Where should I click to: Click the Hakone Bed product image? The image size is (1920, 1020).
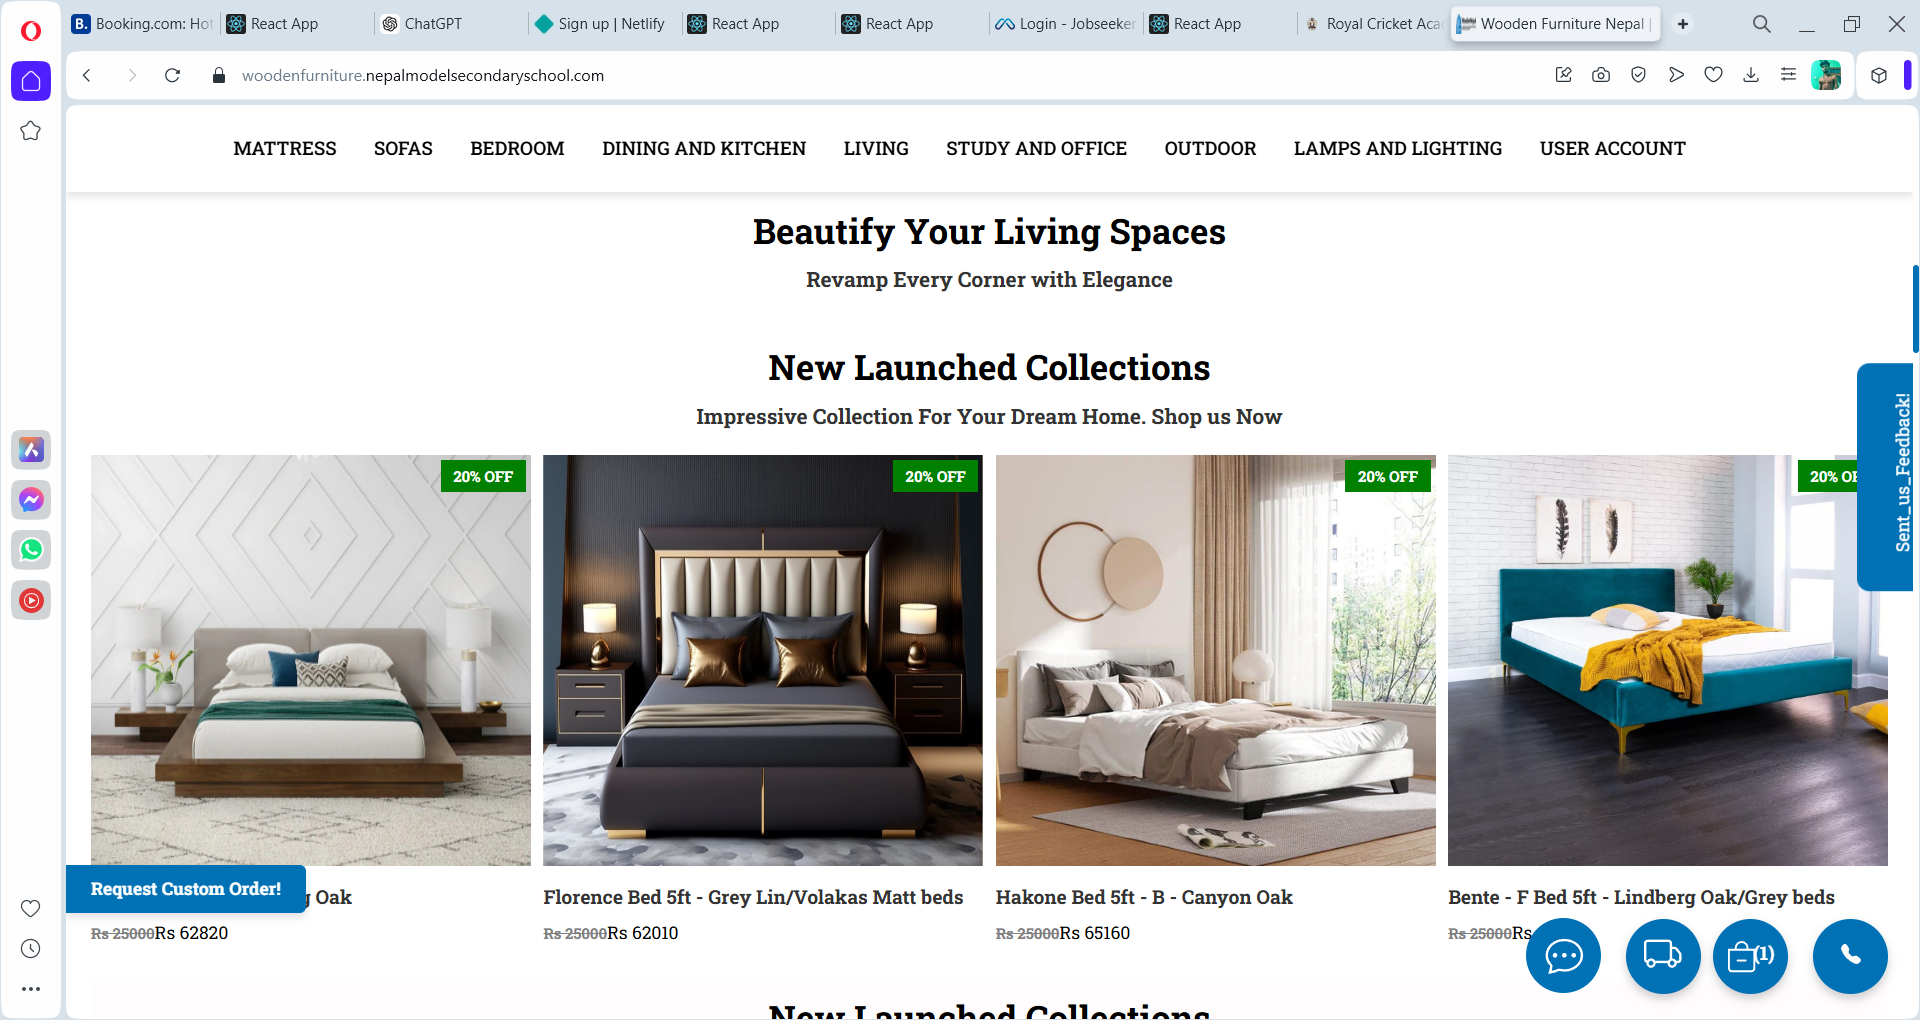(1215, 660)
